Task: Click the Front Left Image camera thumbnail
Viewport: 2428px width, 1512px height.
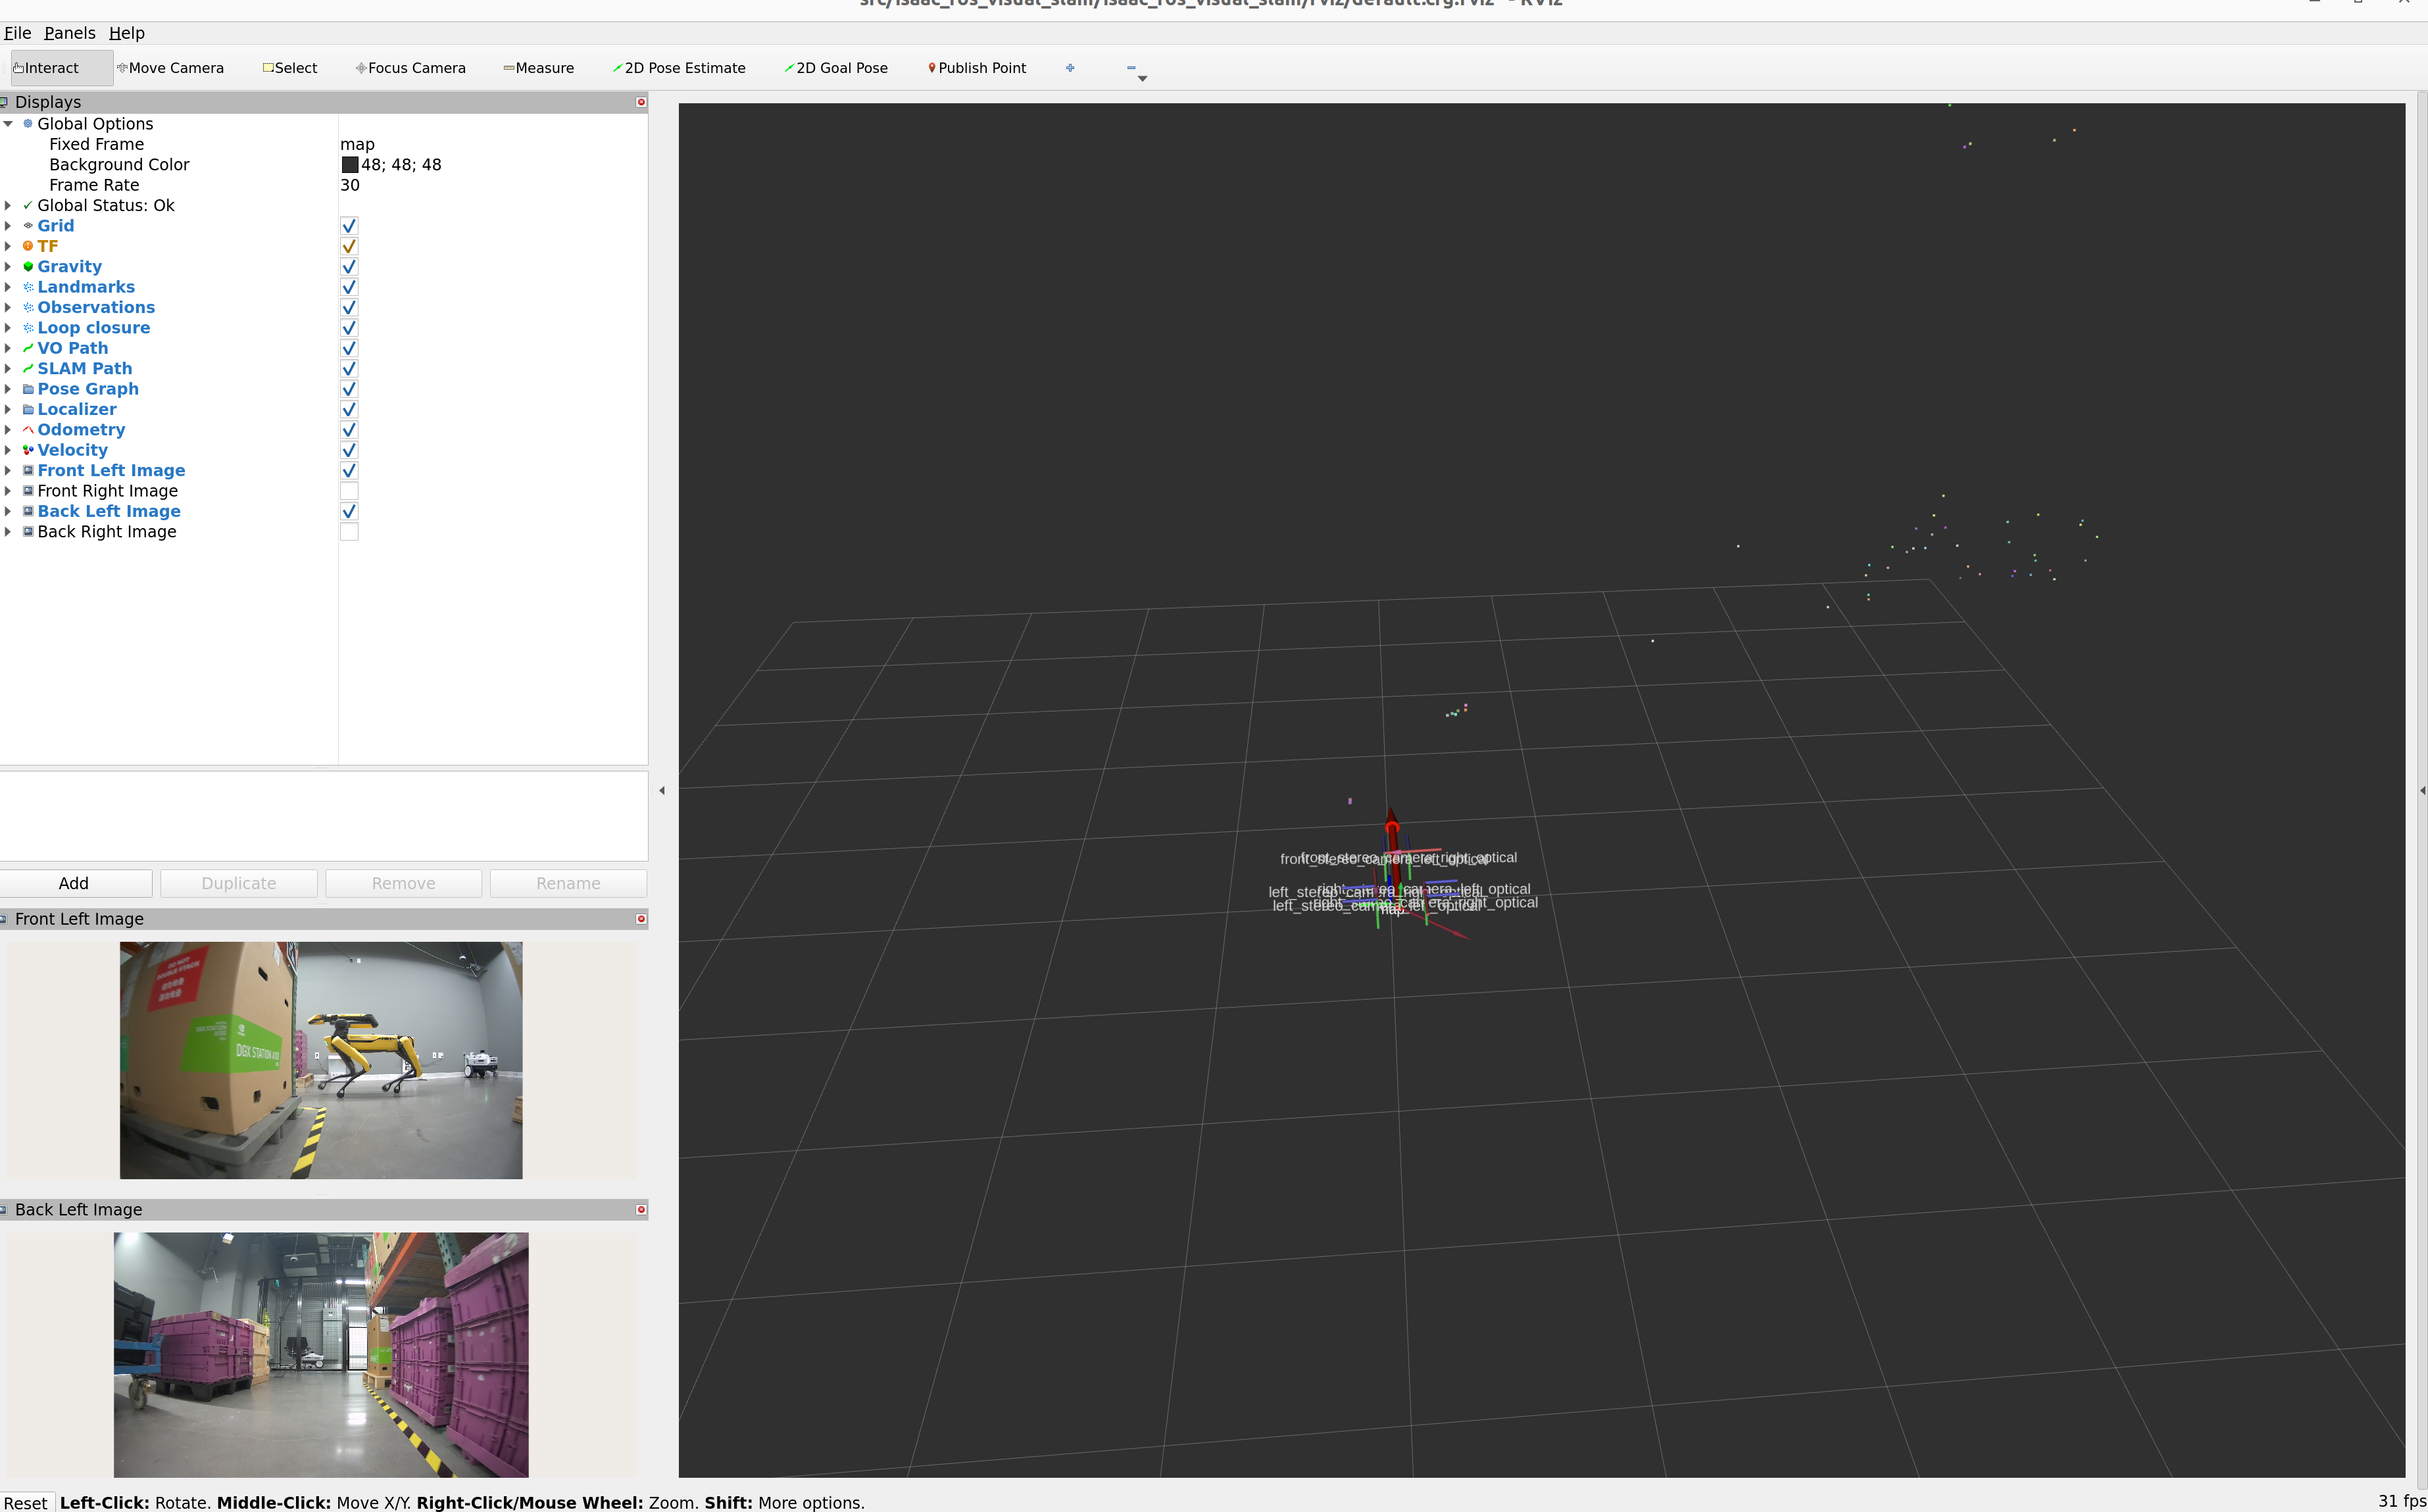Action: [x=322, y=1061]
